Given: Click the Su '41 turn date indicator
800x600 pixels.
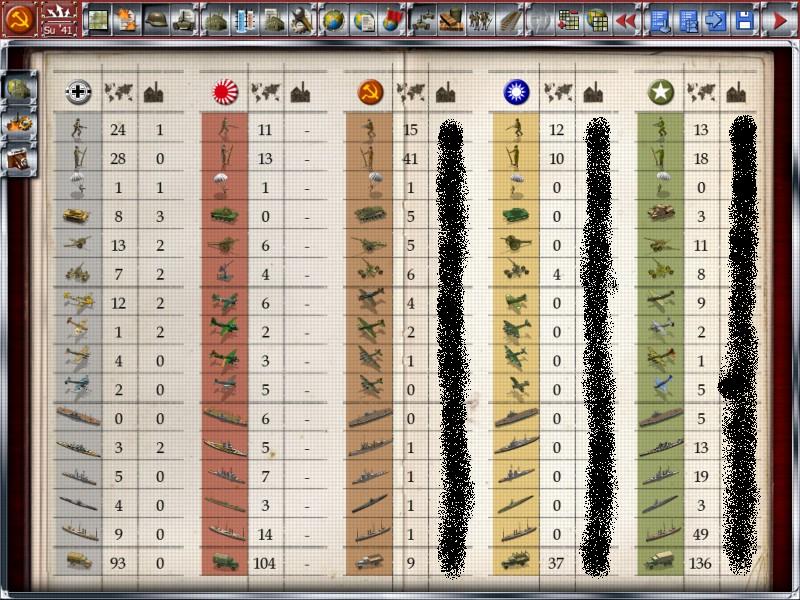Looking at the screenshot, I should [59, 19].
